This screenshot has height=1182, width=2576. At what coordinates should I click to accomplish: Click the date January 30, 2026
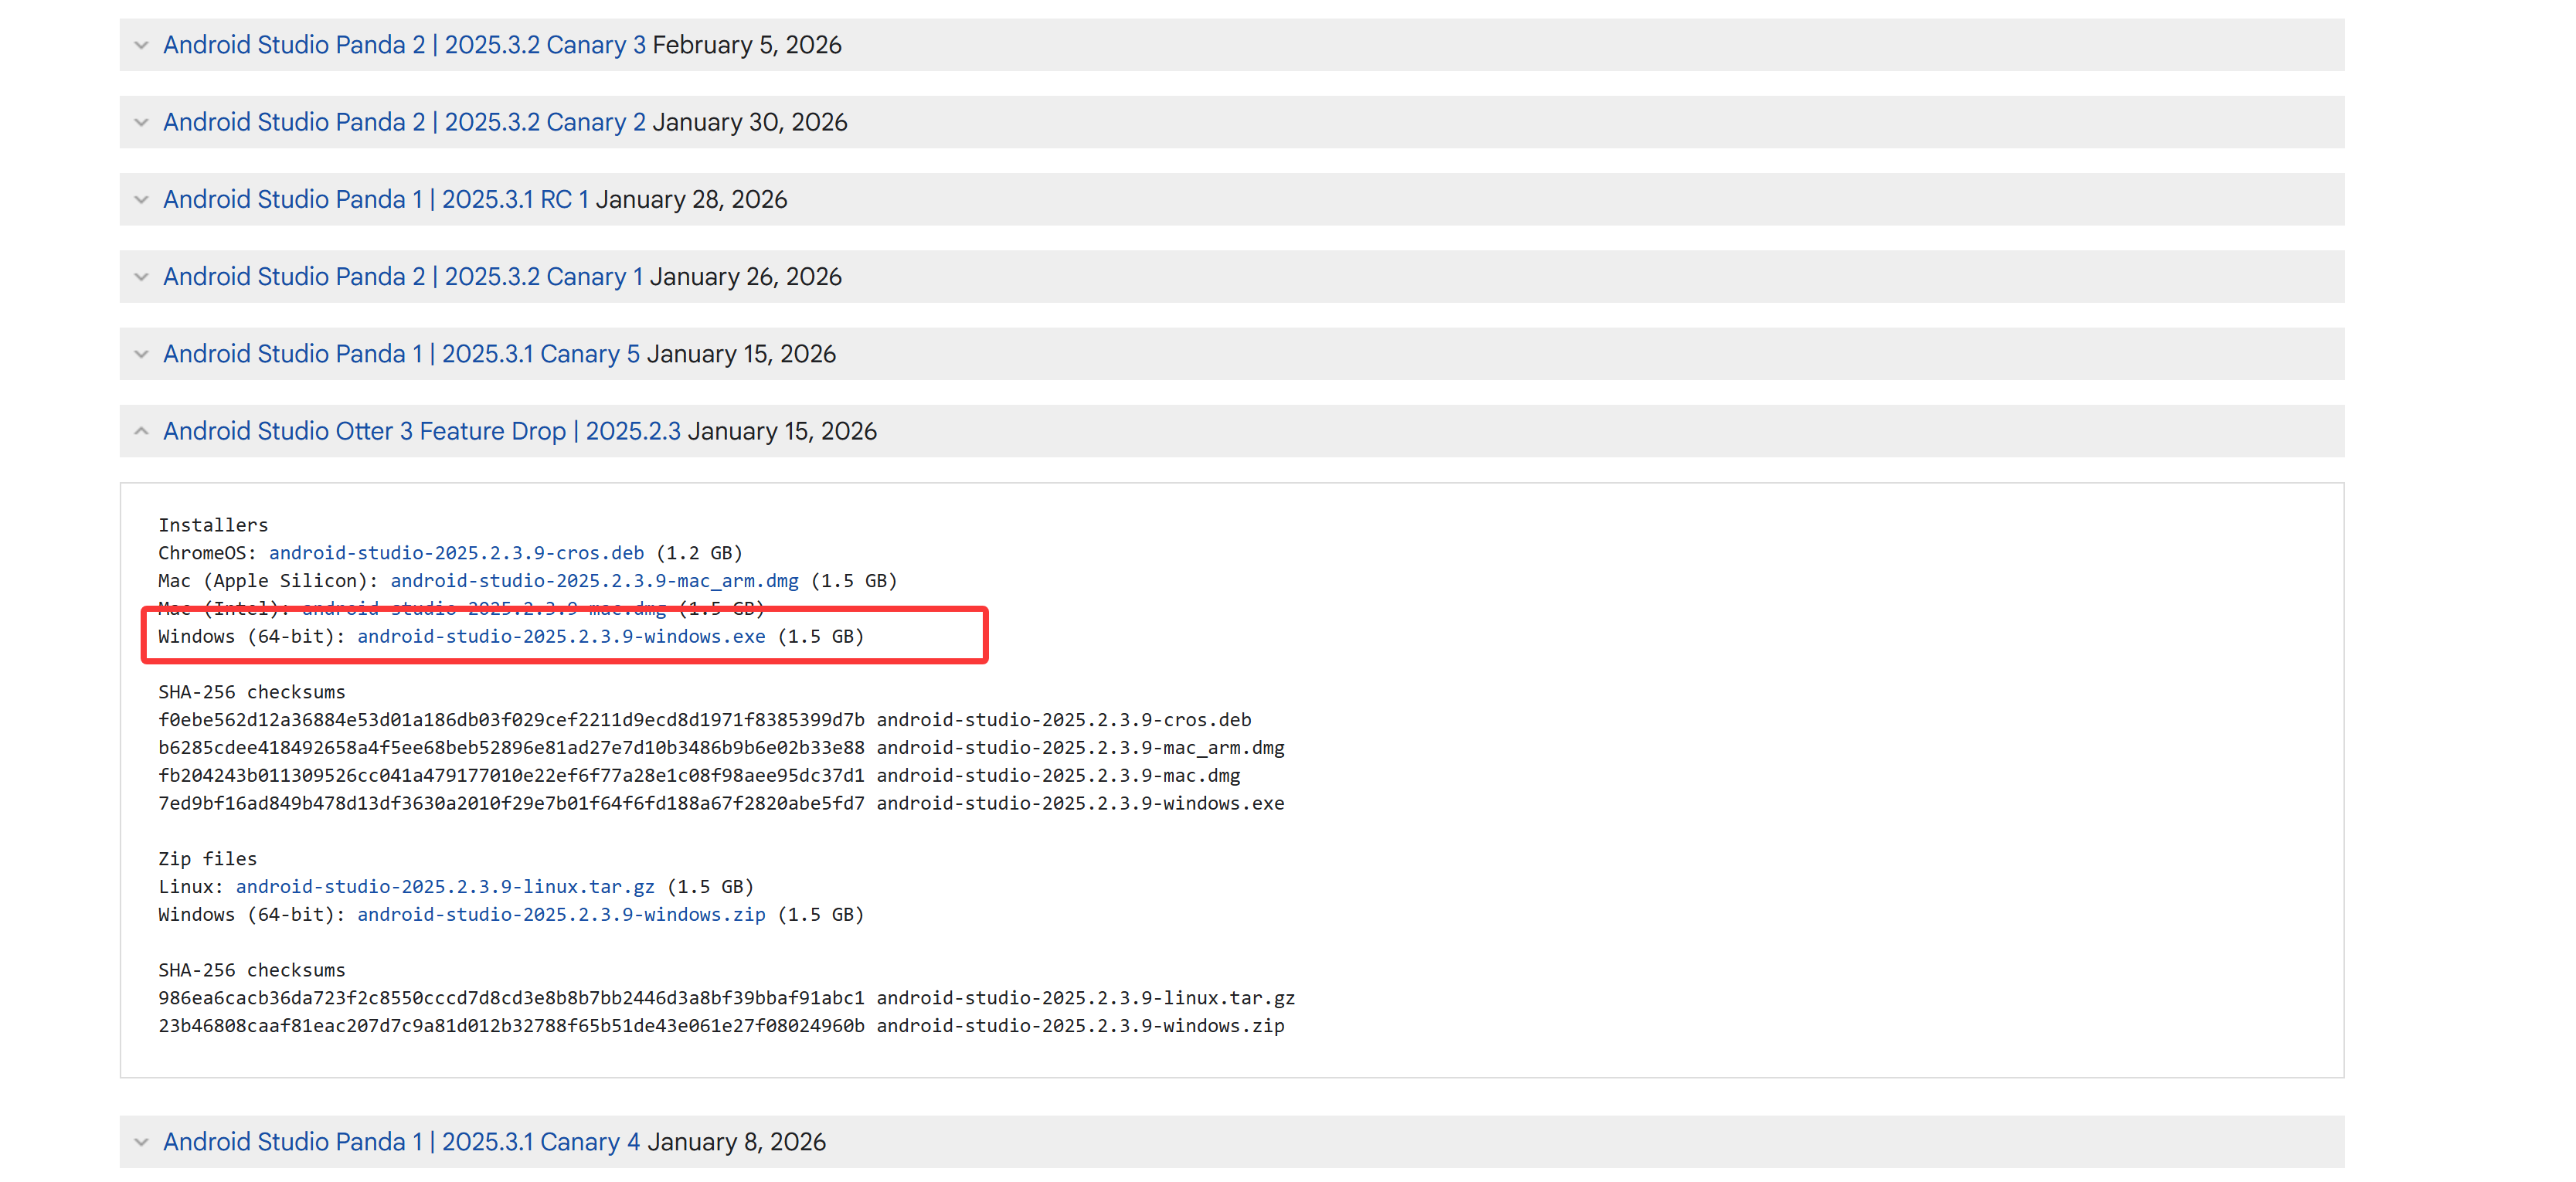[750, 122]
